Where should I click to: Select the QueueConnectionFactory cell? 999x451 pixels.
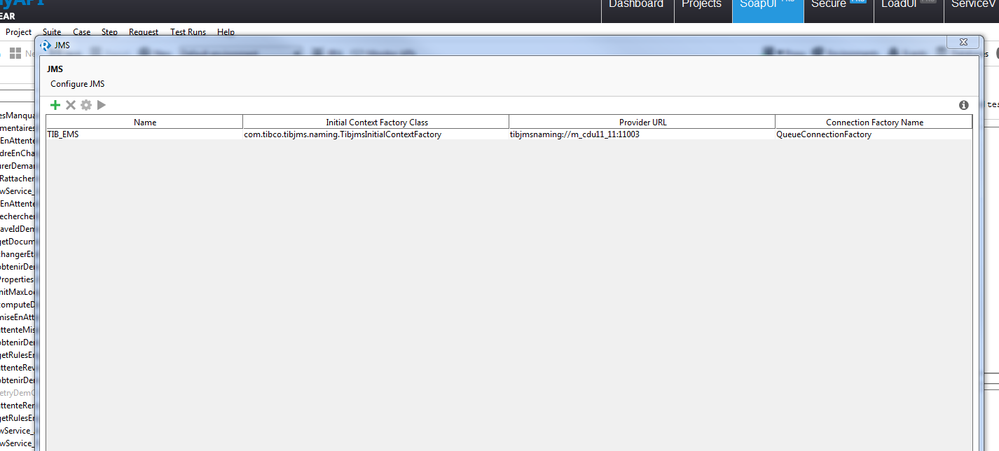click(x=873, y=134)
